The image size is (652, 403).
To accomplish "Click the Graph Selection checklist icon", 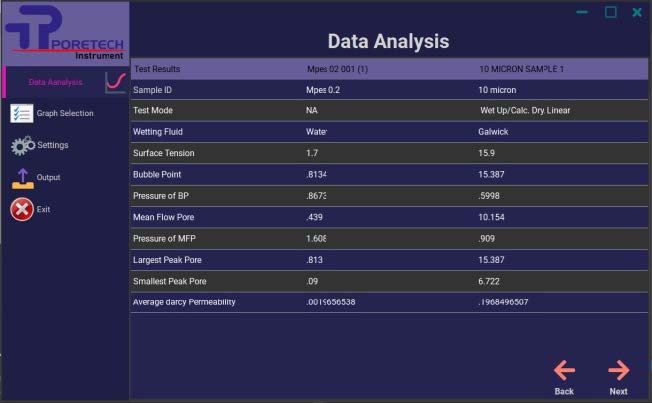I will coord(21,113).
